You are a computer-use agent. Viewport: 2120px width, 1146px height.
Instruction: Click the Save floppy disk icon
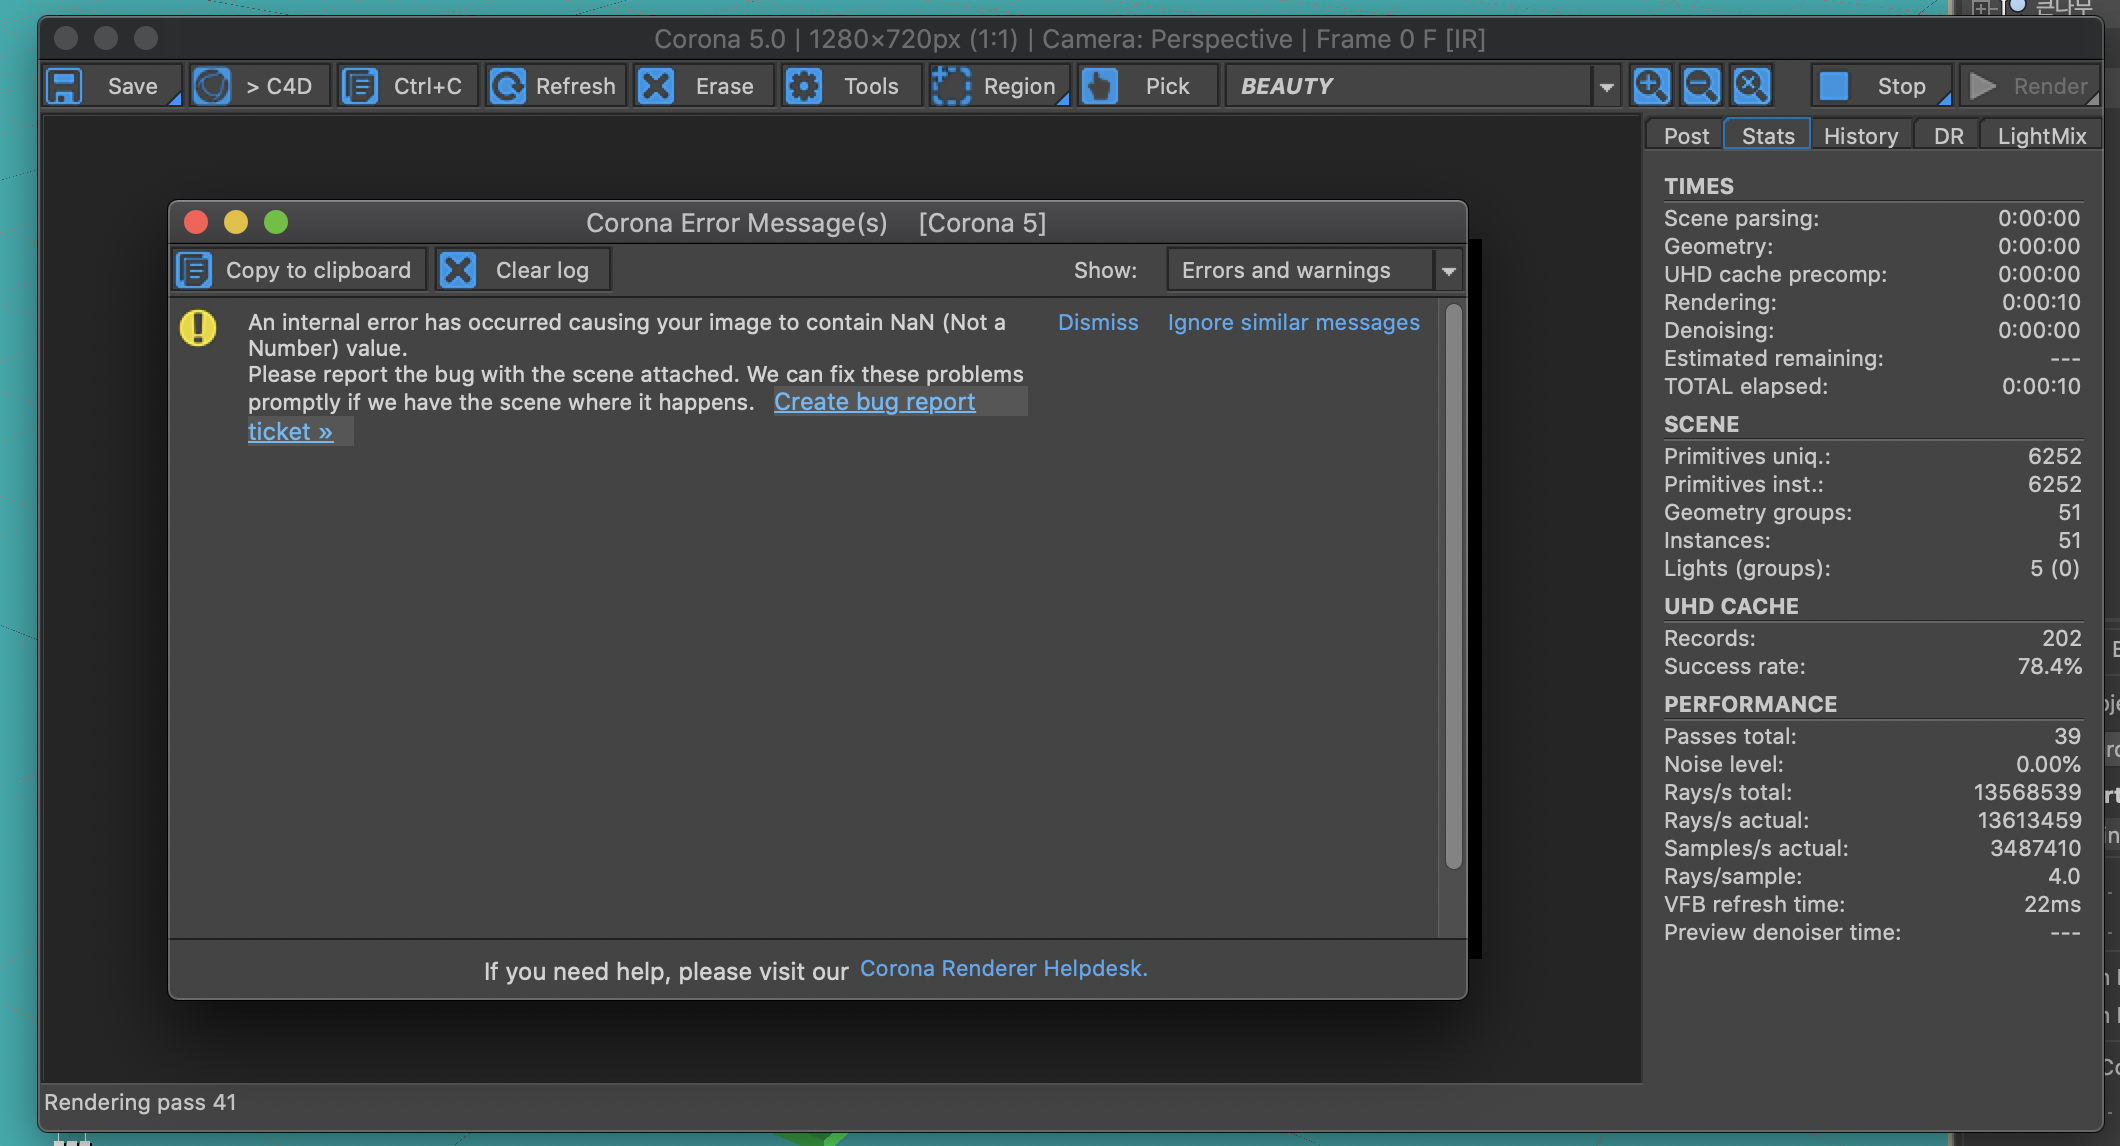coord(64,86)
